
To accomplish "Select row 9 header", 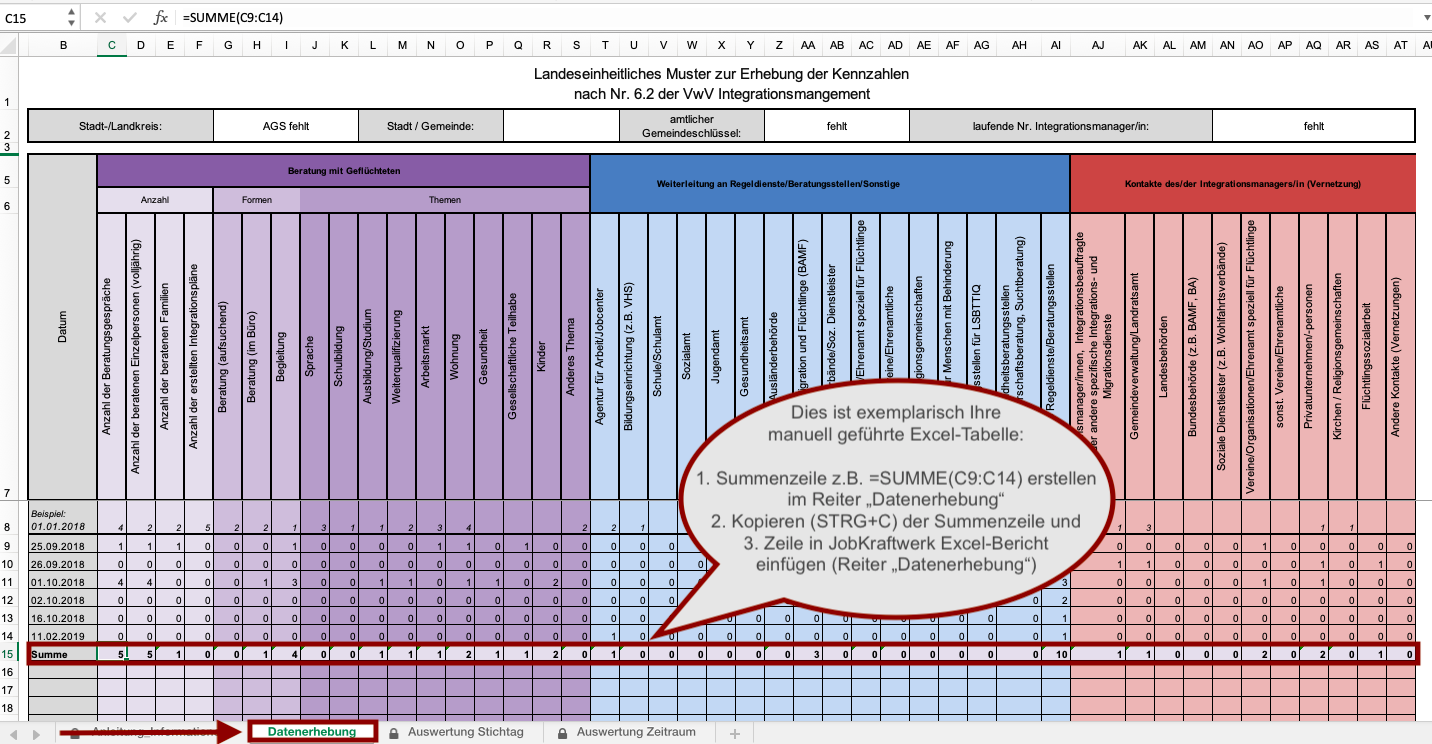I will [8, 546].
